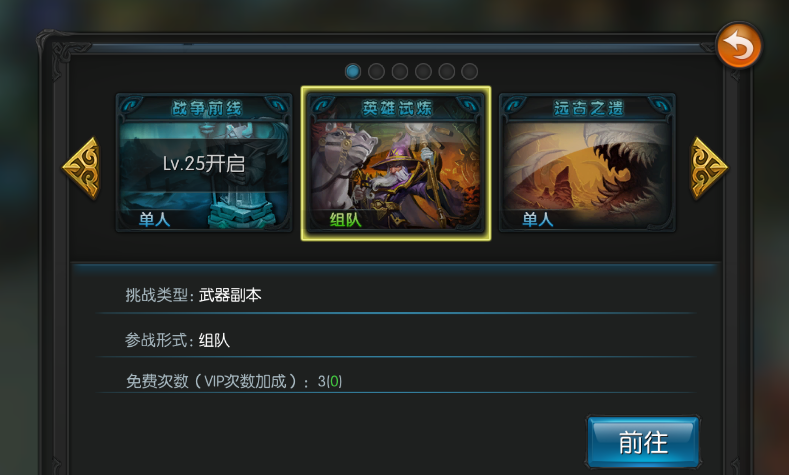Select the third page indicator dot

tap(400, 71)
